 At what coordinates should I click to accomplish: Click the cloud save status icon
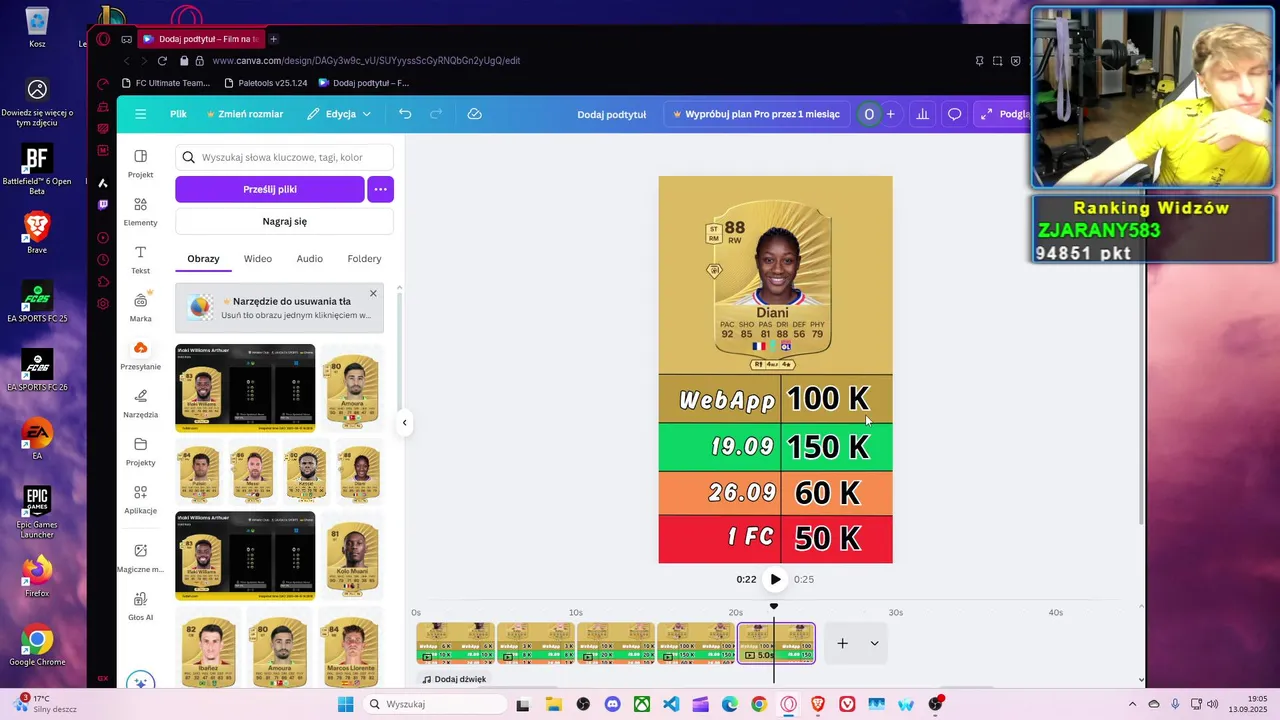coord(475,114)
